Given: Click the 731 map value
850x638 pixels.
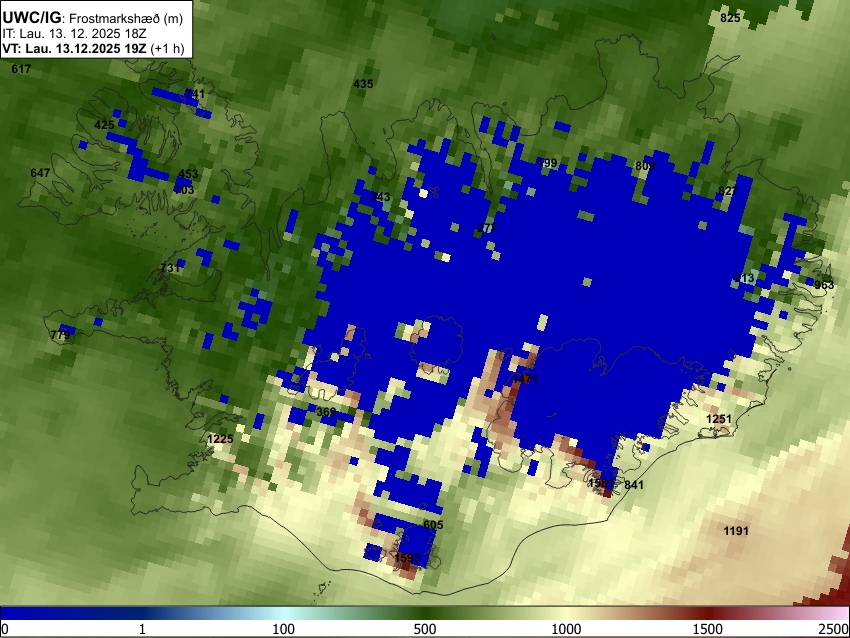Looking at the screenshot, I should (170, 268).
